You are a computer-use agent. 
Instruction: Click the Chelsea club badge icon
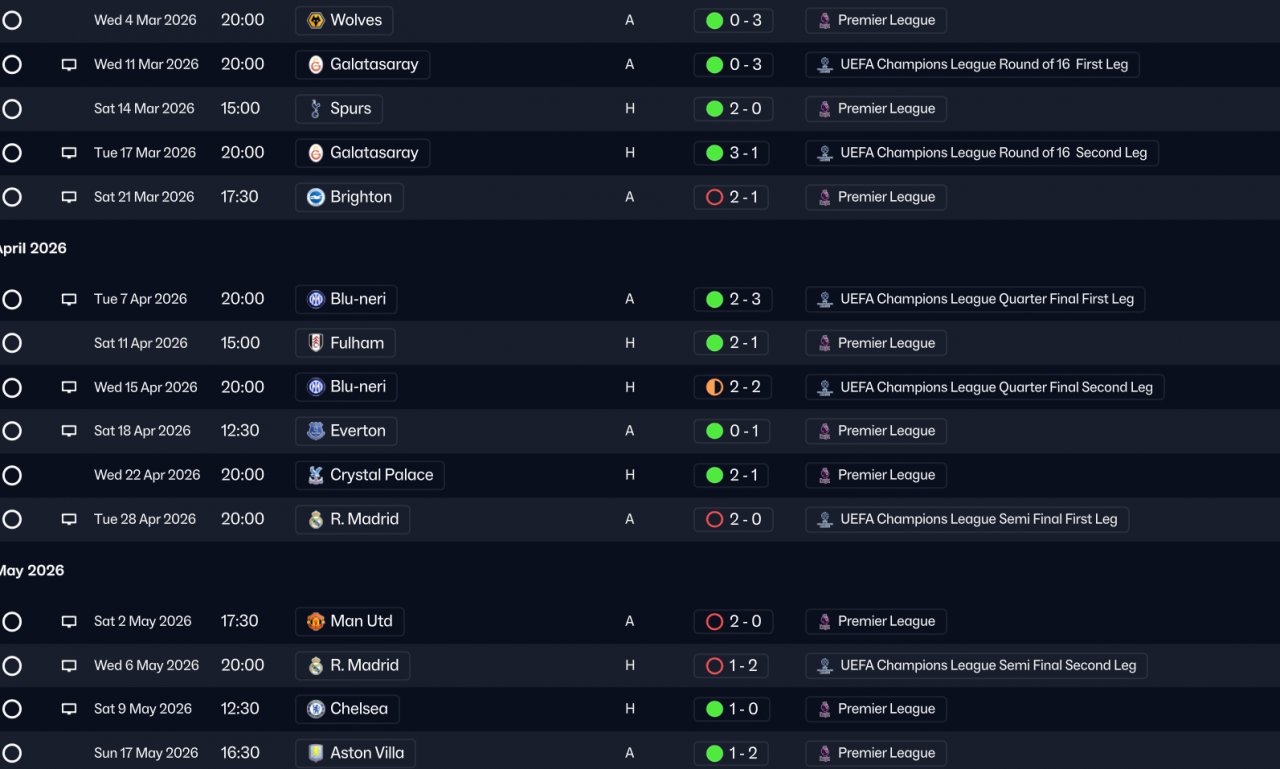[x=316, y=709]
